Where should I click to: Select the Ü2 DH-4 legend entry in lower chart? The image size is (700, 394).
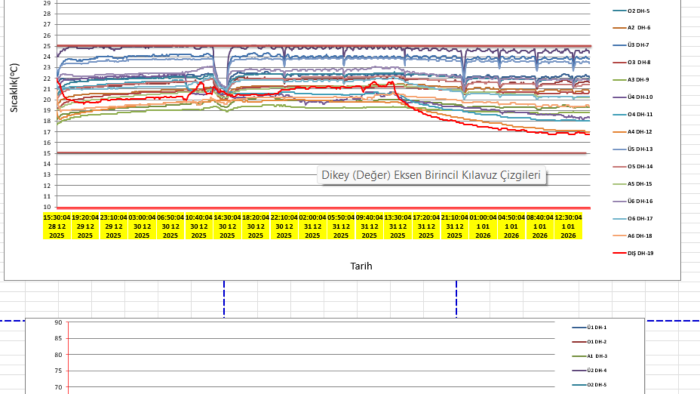(x=589, y=370)
